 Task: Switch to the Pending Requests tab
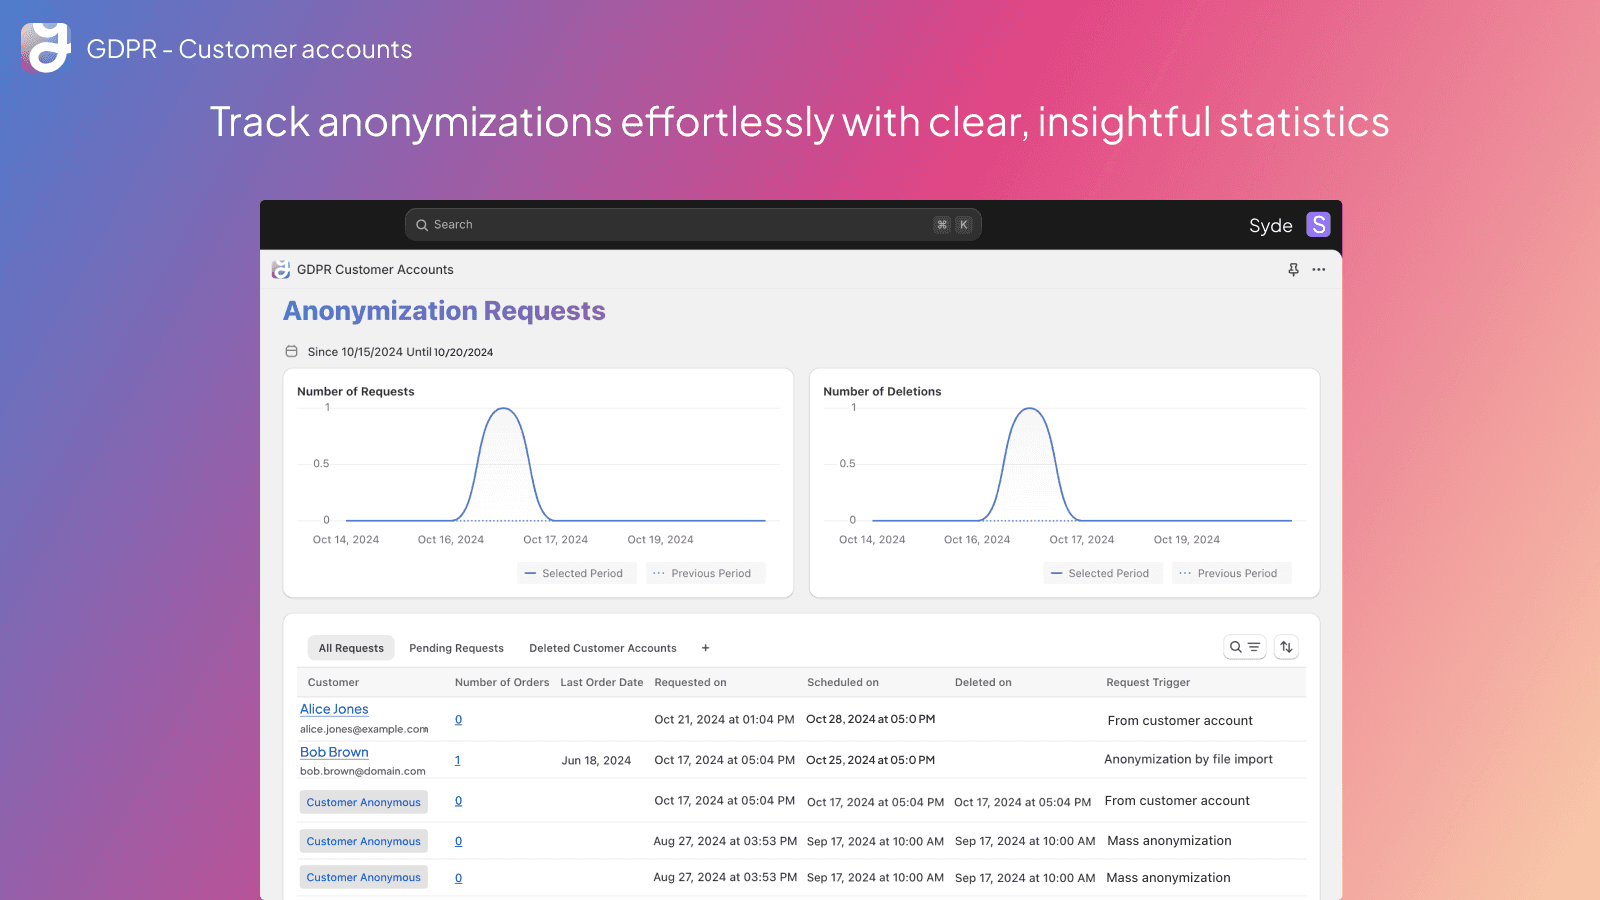(456, 648)
